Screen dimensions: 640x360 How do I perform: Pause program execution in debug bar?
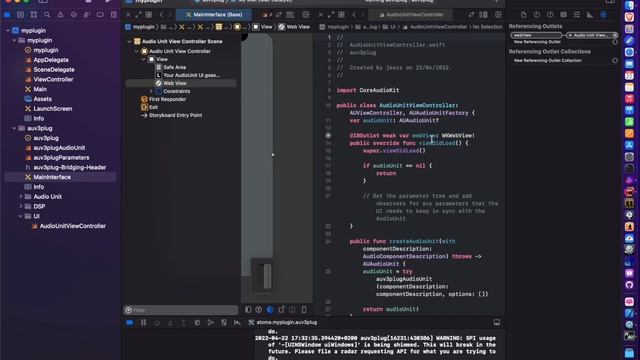coord(143,322)
